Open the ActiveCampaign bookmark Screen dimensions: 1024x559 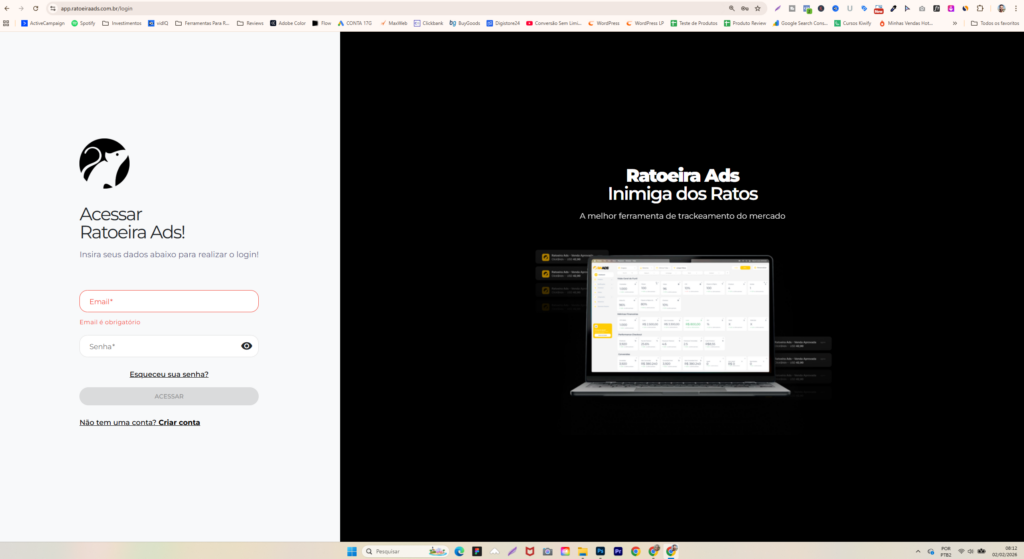point(43,23)
